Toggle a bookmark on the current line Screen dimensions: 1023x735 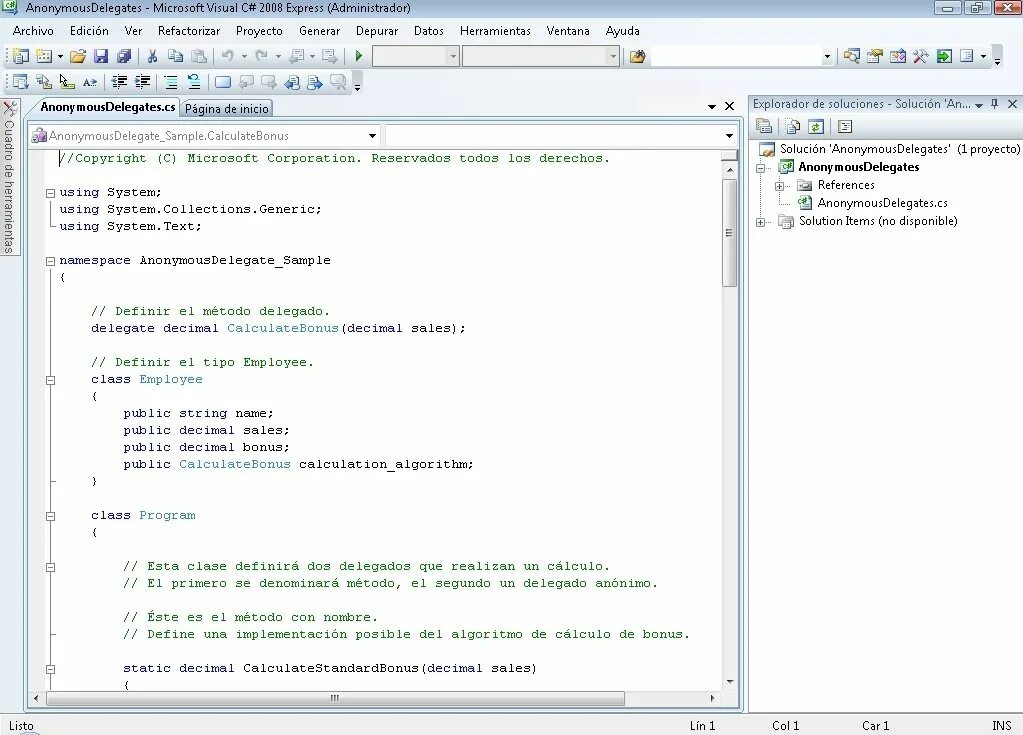point(222,82)
